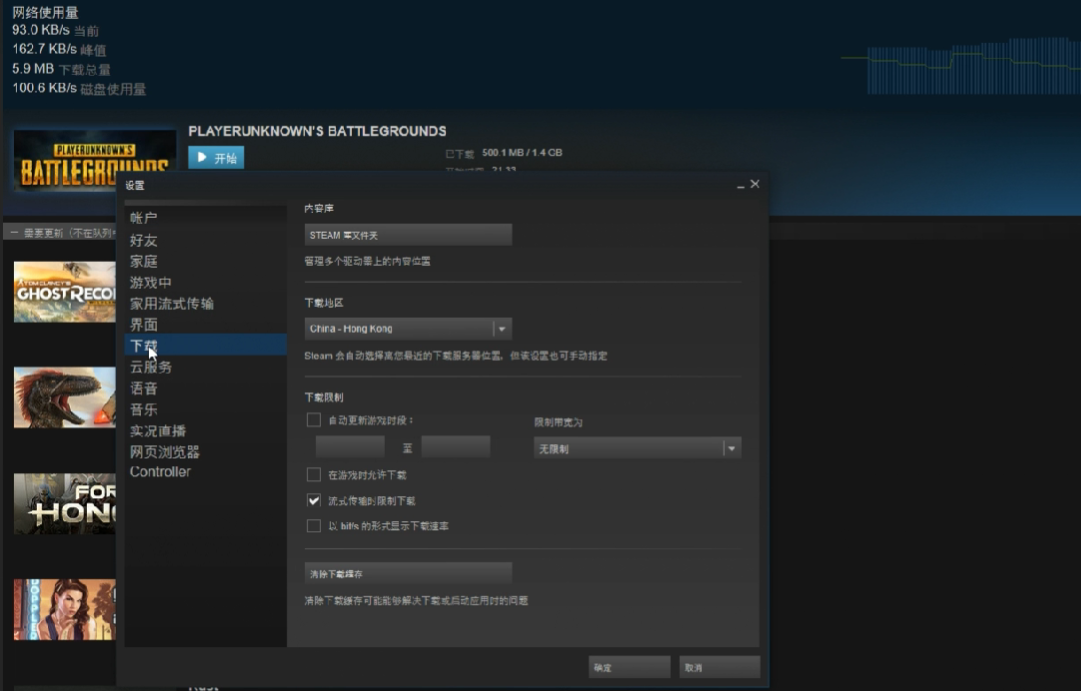Viewport: 1081px width, 691px height.
Task: Open the bandwidth limit 无限制 dropdown
Action: [732, 449]
